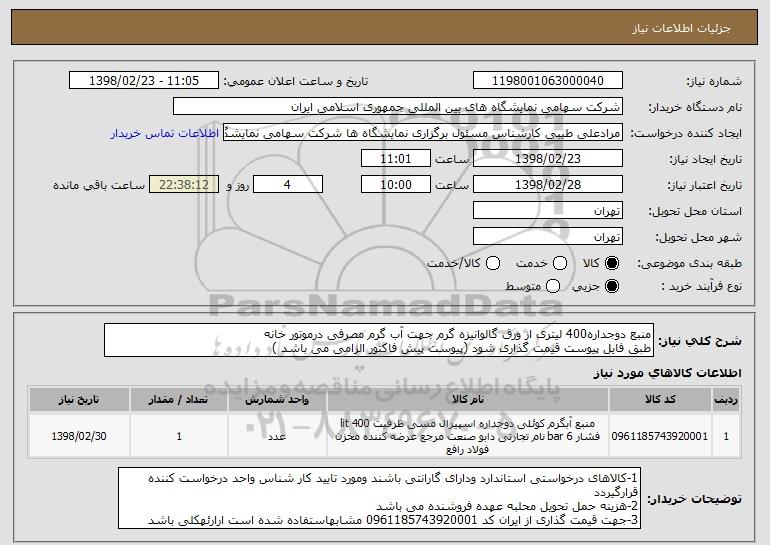Click the validity date field 1398/02/28
Screen dimensions: 770x545
tap(548, 185)
